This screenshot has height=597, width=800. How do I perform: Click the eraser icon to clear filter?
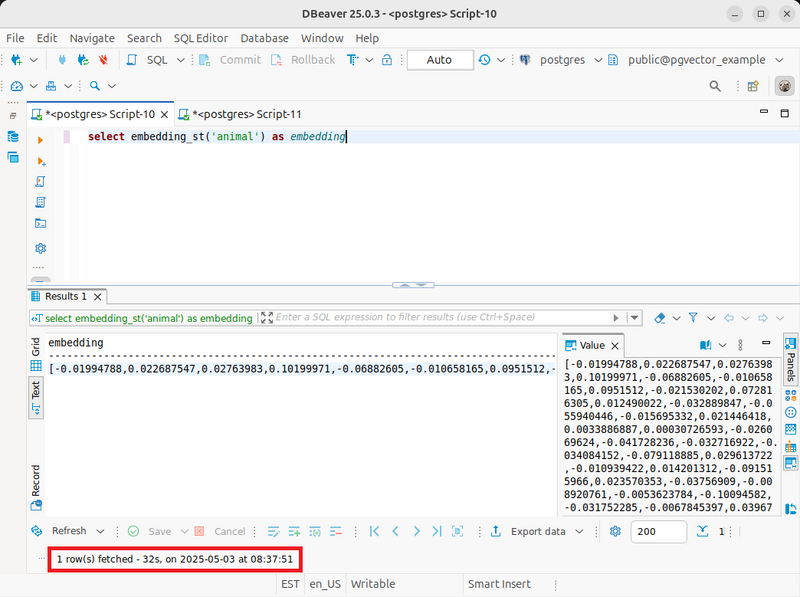coord(660,317)
